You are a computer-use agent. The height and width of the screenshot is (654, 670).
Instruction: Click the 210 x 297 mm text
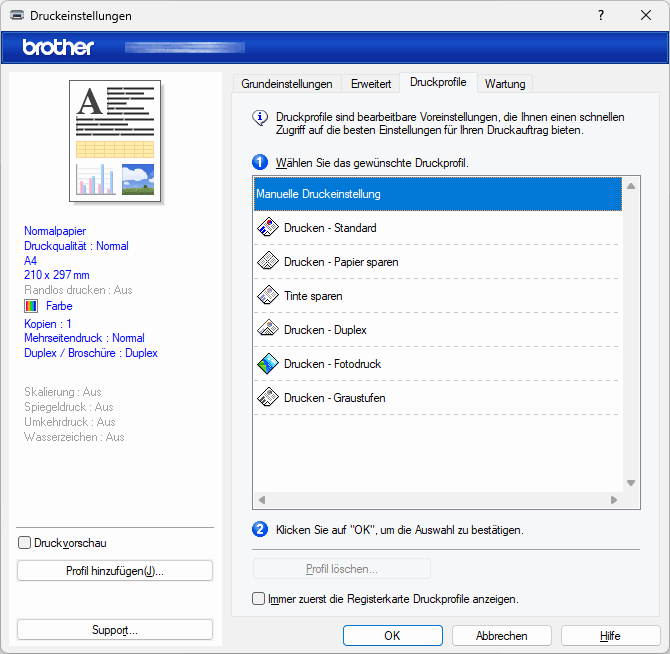(57, 275)
